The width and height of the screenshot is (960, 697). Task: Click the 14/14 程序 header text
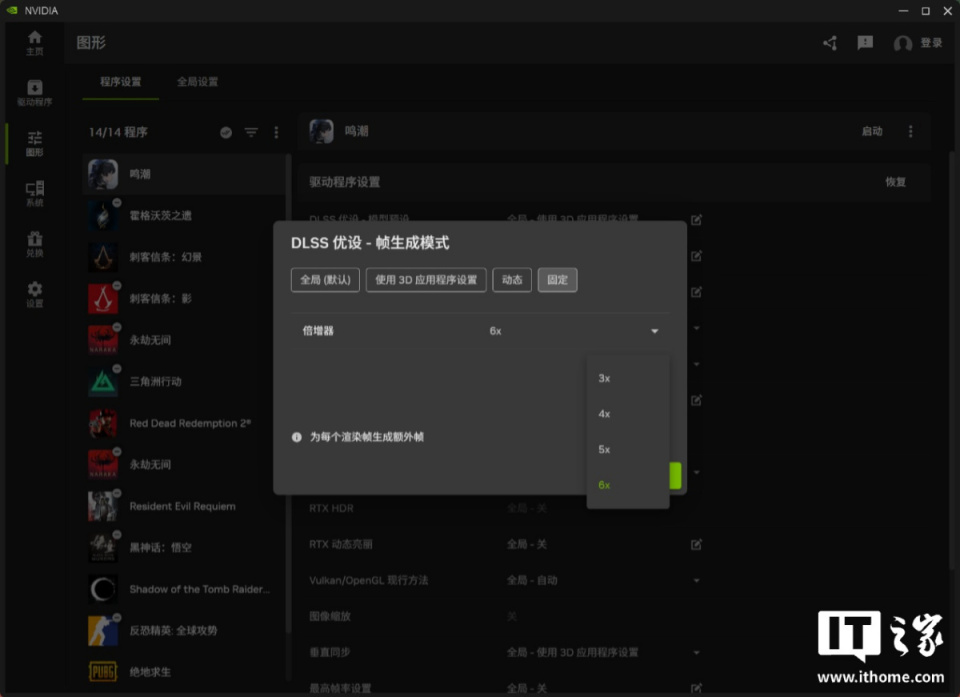point(118,132)
